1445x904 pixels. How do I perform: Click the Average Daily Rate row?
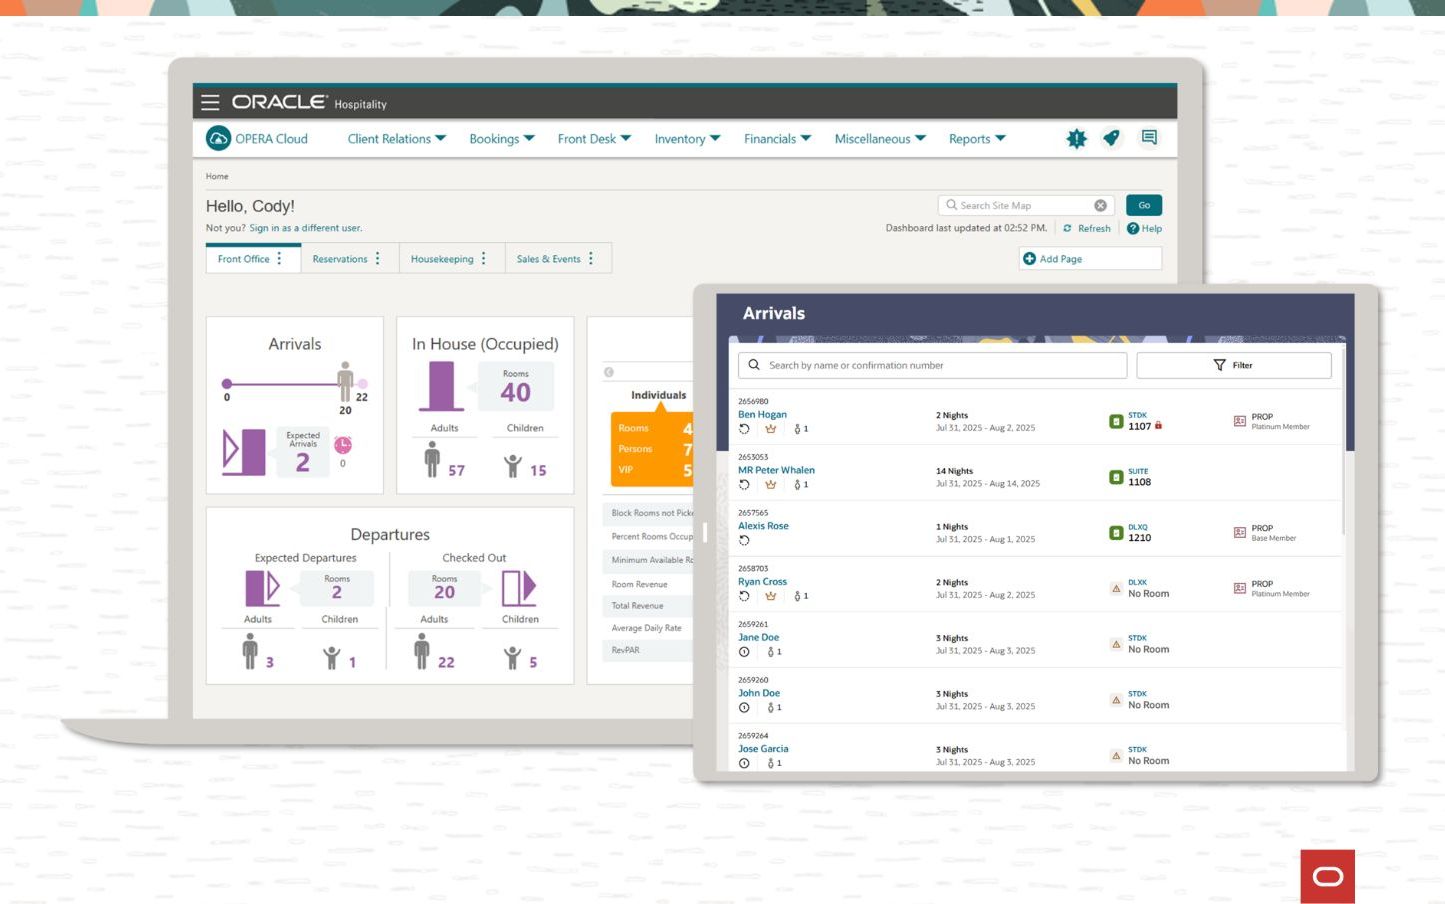click(647, 628)
